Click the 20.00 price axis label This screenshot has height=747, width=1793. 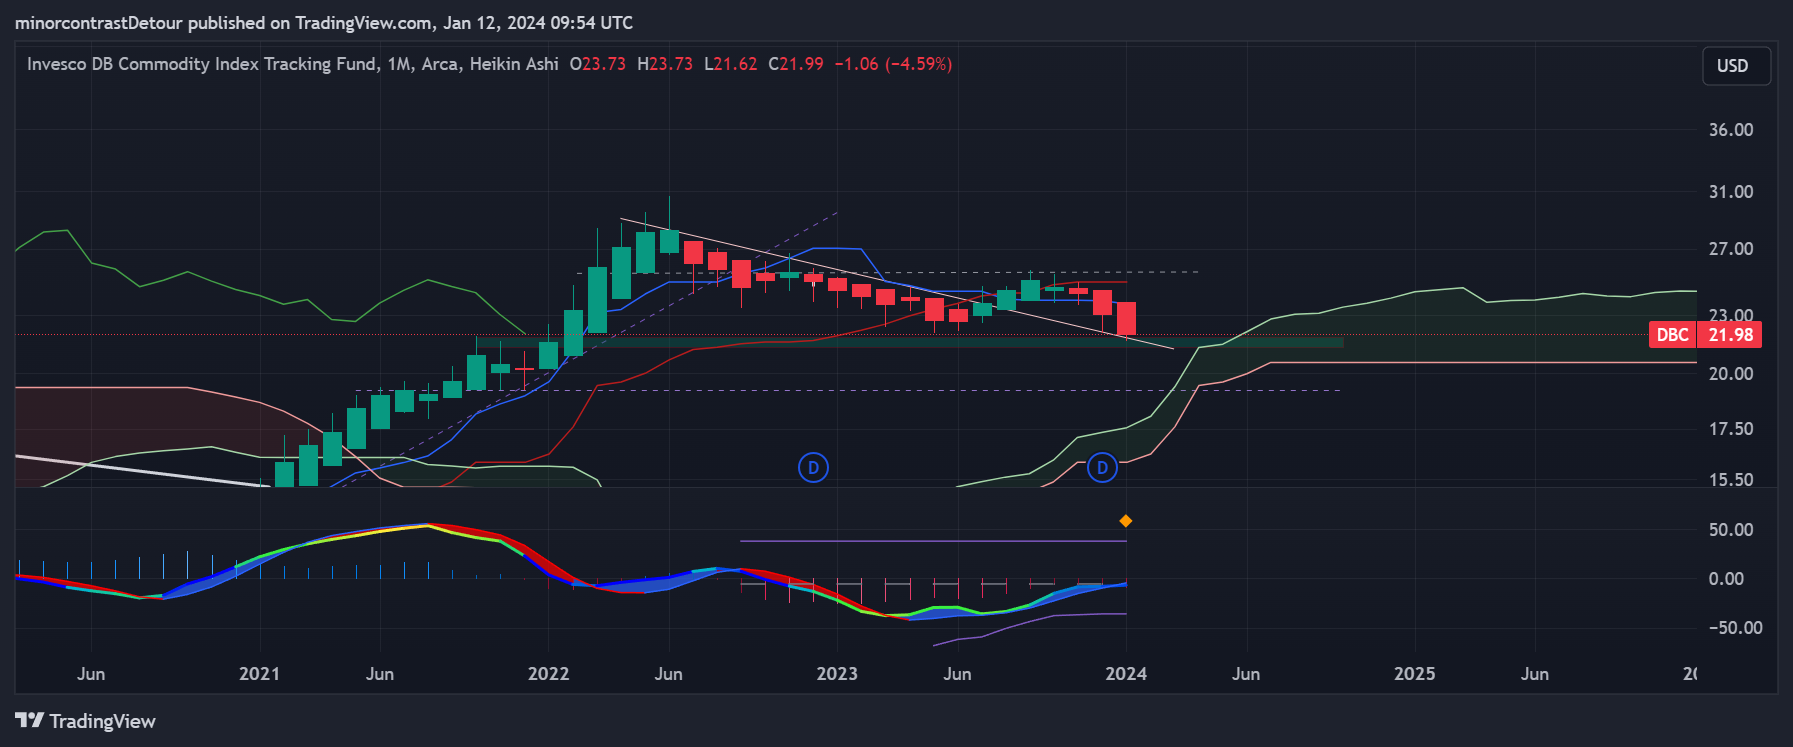click(x=1731, y=374)
